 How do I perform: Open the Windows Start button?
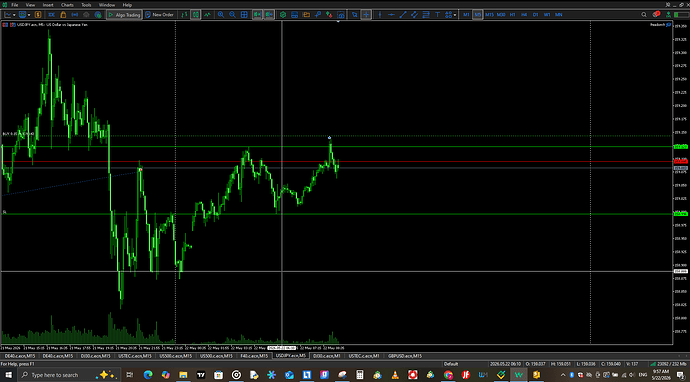[8, 375]
